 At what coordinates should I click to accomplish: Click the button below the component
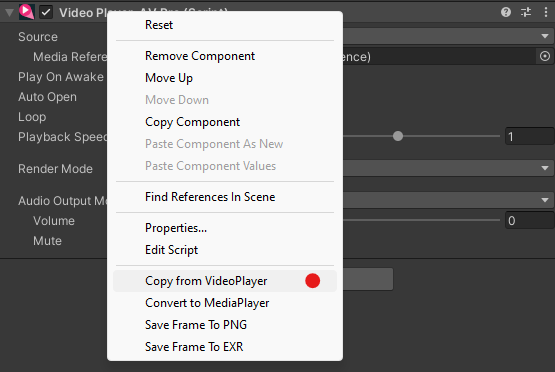(x=368, y=279)
